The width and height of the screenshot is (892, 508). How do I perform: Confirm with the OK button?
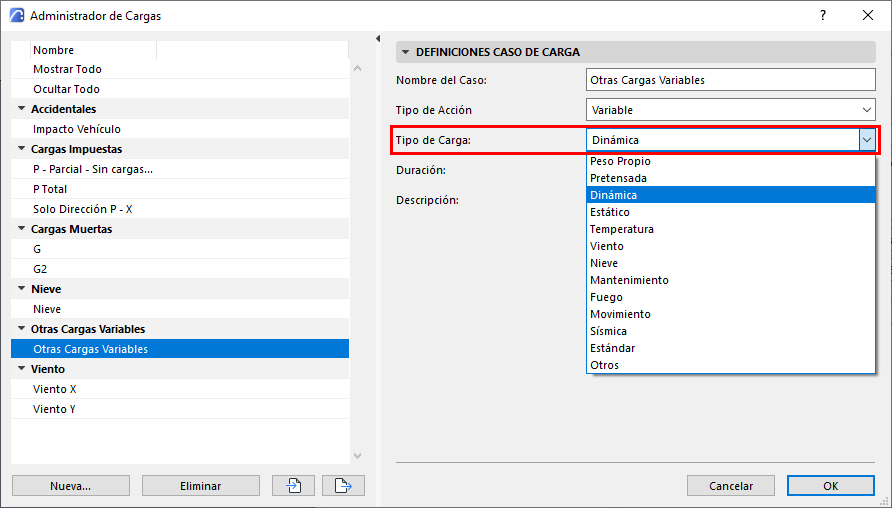pos(830,486)
